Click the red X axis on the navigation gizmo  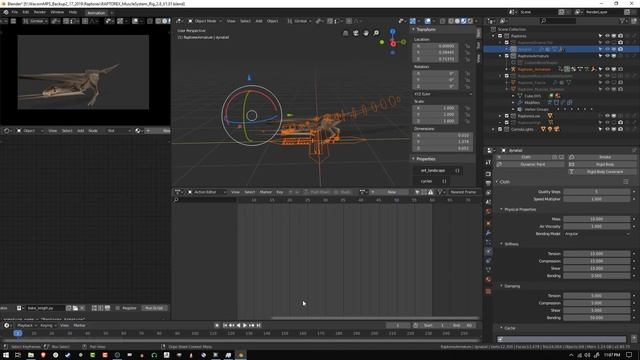393,44
